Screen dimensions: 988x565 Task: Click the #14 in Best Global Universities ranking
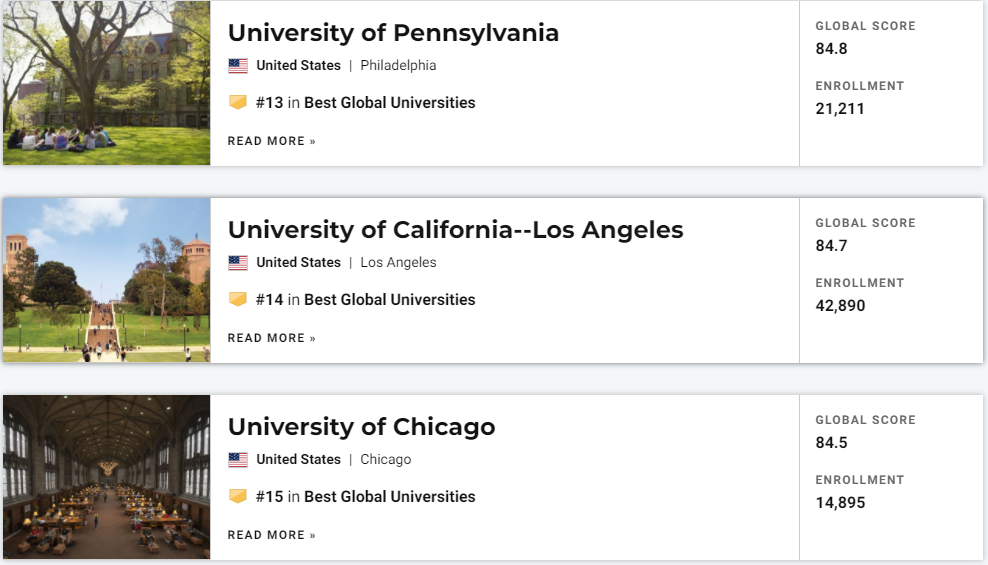coord(365,299)
